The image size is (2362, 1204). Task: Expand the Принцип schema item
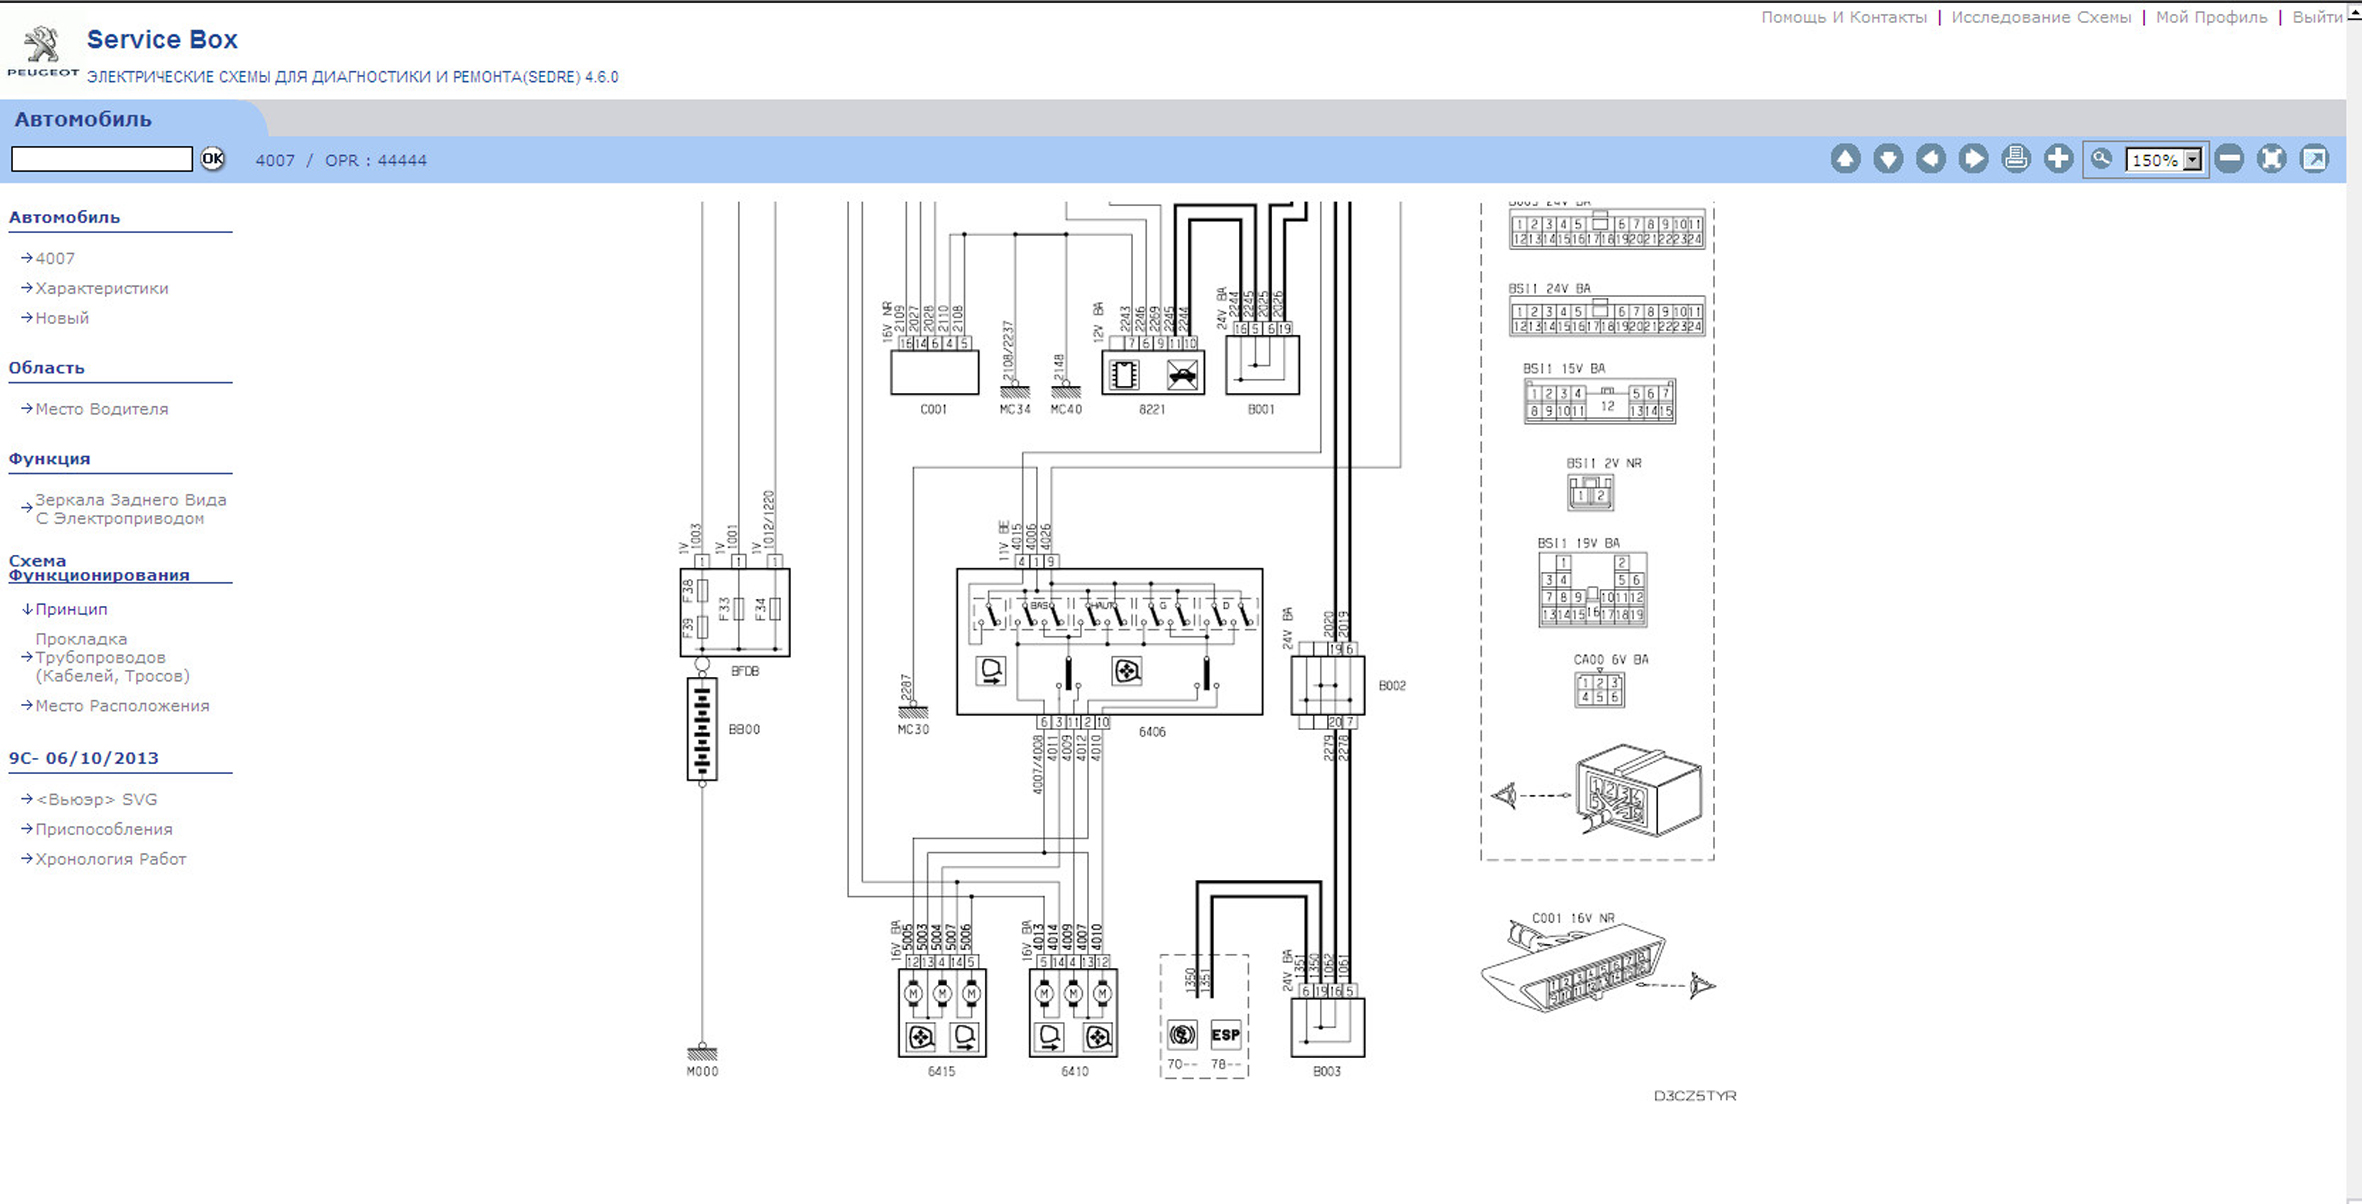(71, 609)
